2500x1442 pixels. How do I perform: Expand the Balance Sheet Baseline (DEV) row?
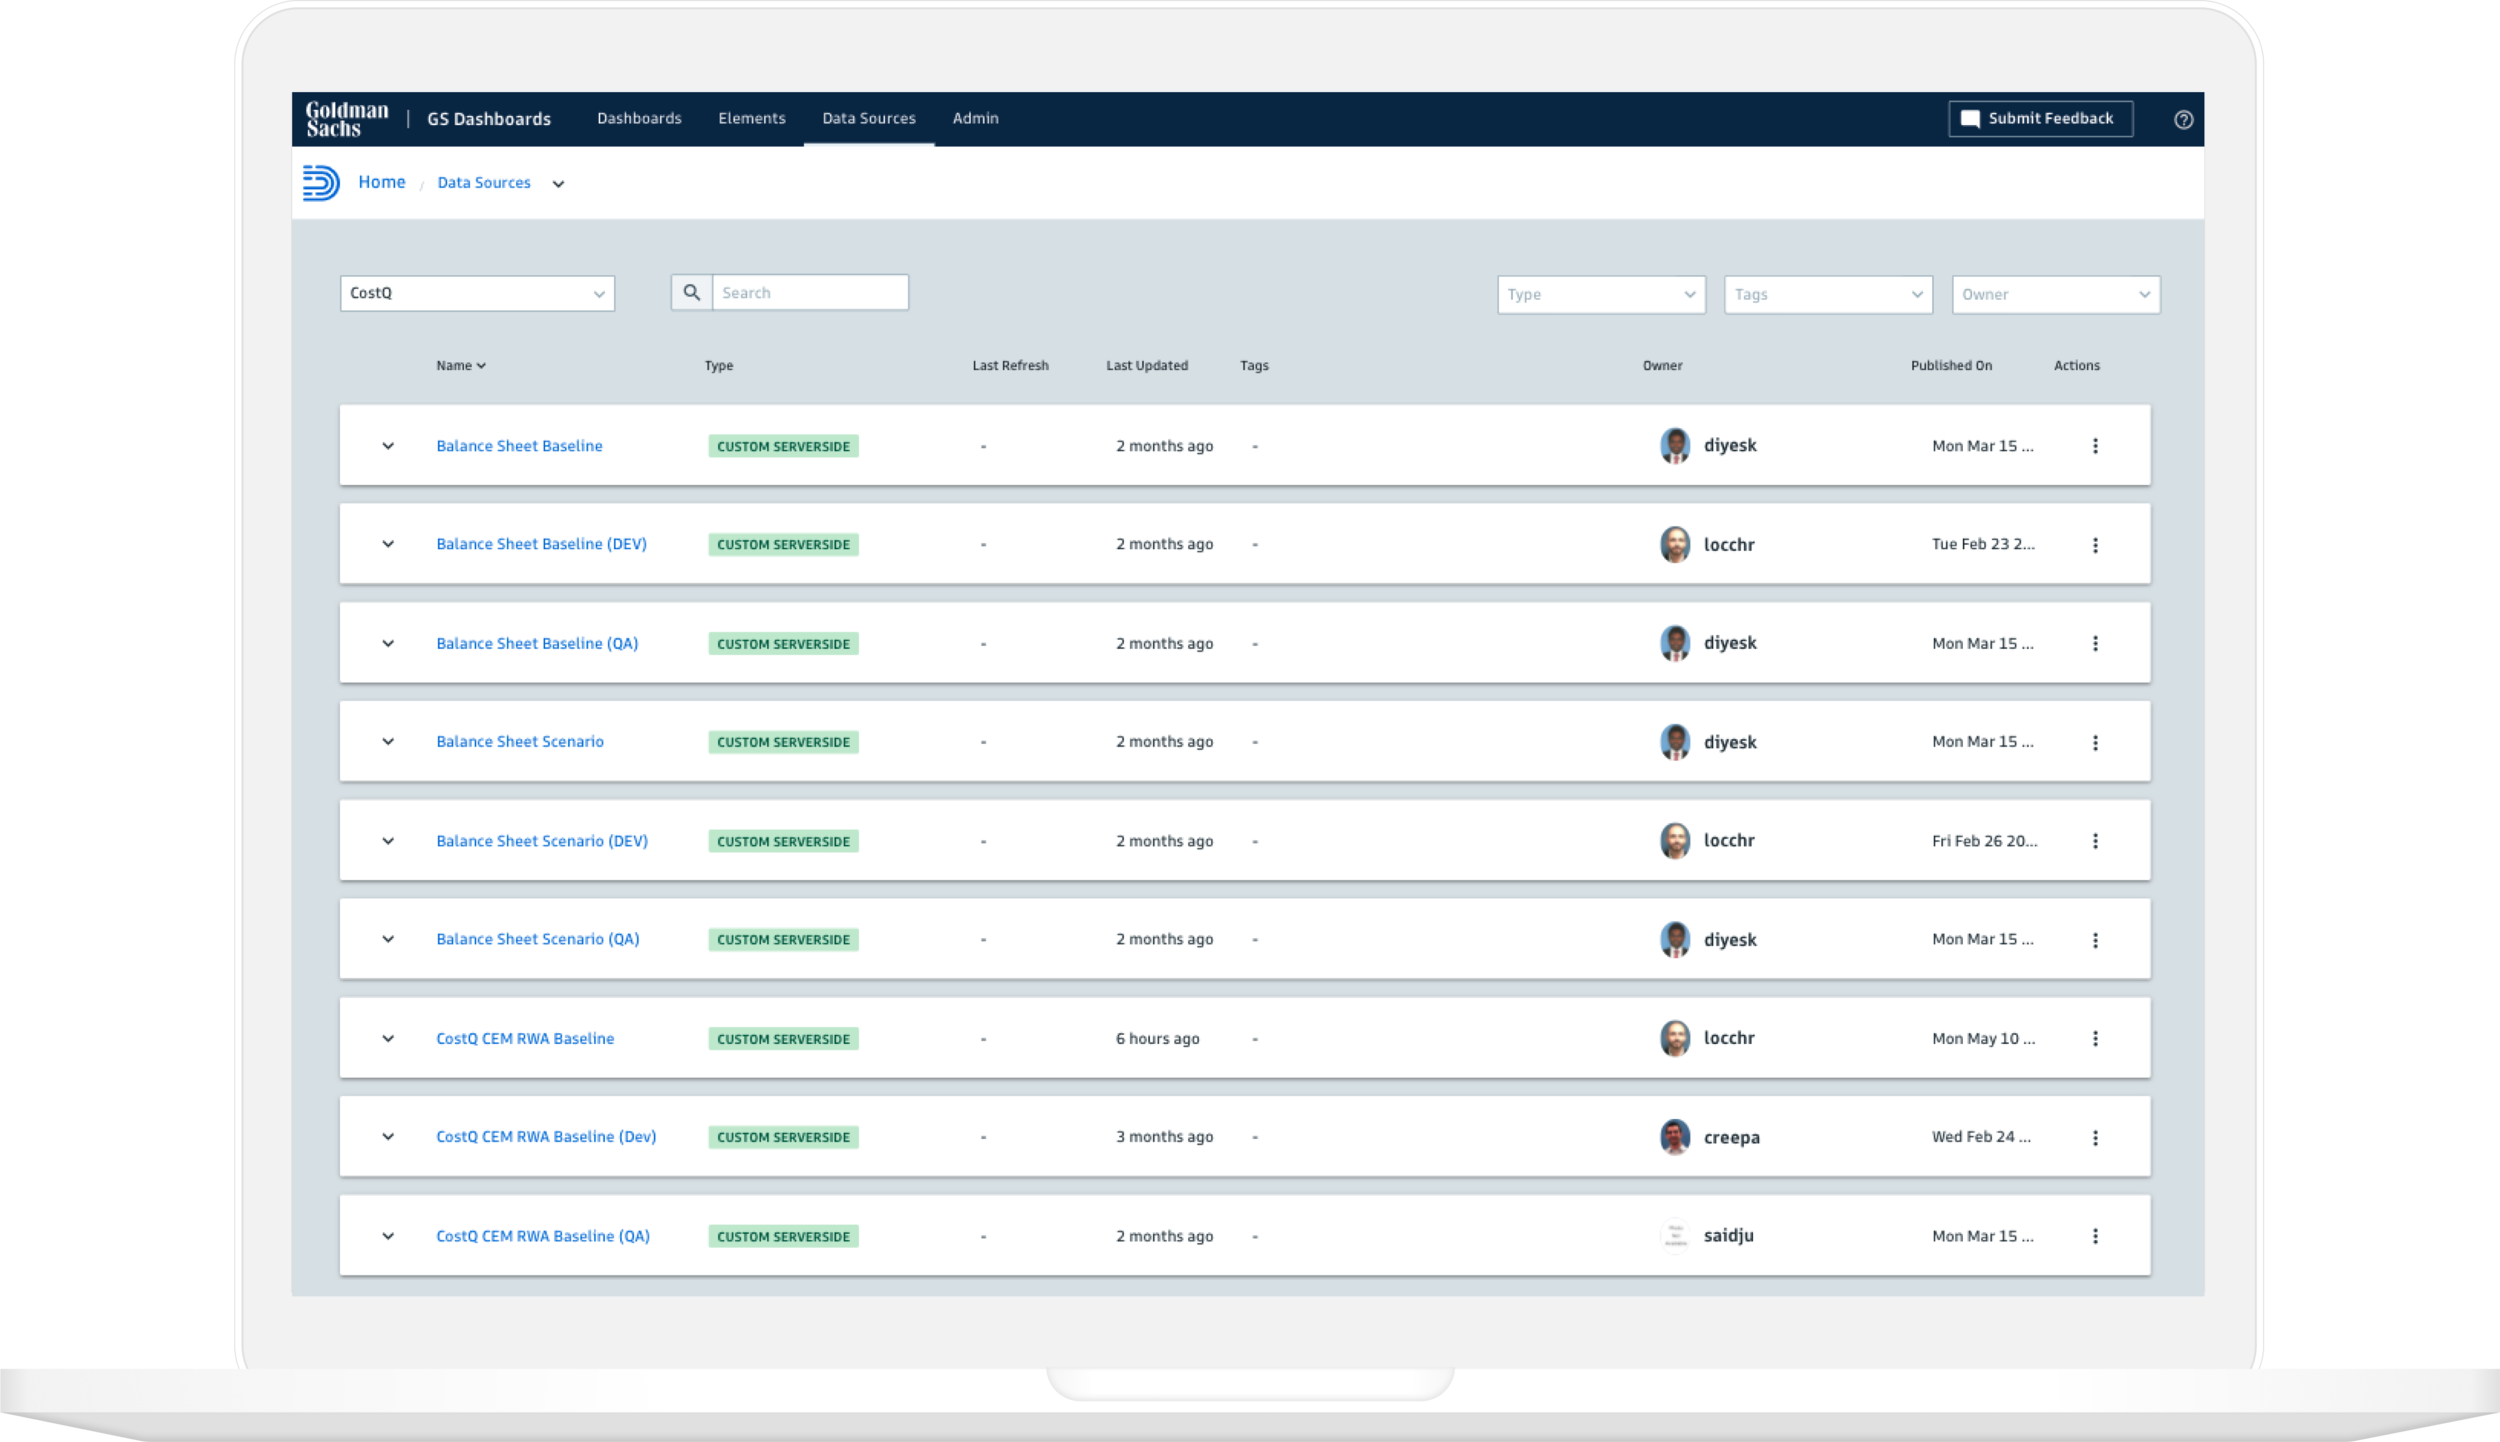point(388,543)
